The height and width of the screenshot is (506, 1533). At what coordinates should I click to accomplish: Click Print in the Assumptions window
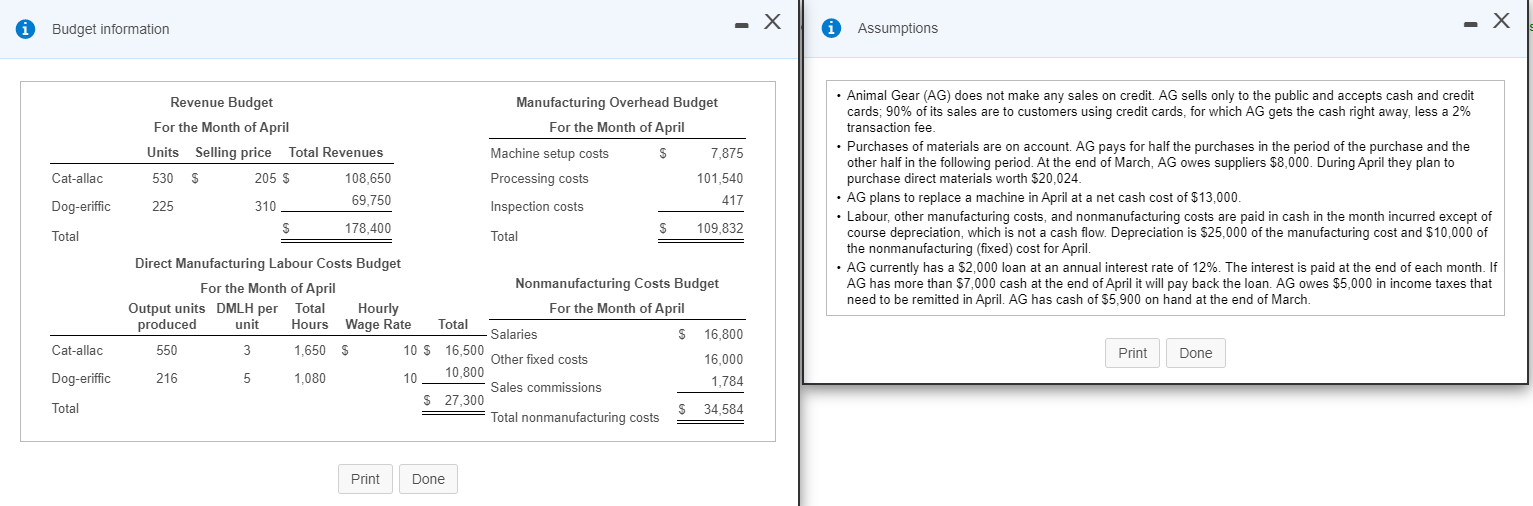[1133, 353]
